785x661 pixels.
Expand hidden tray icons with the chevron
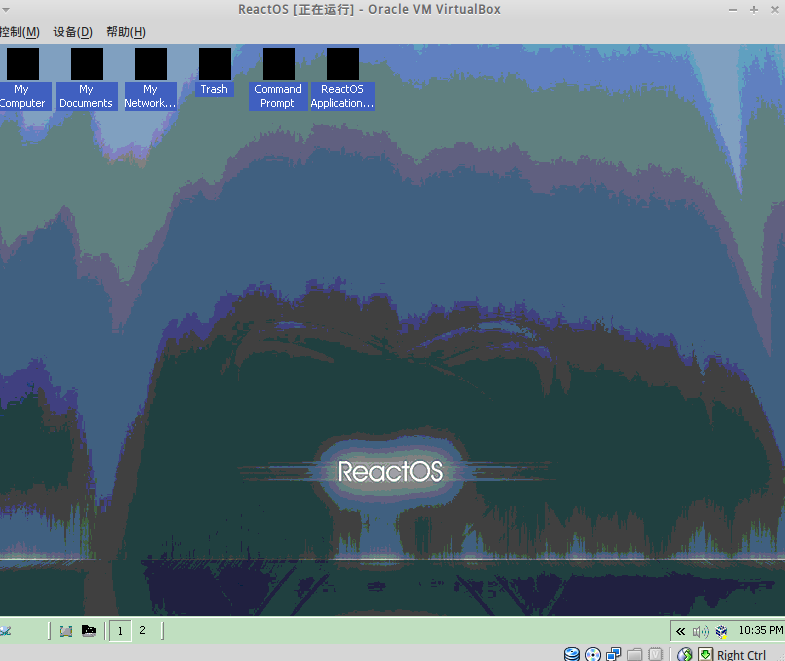(x=680, y=631)
